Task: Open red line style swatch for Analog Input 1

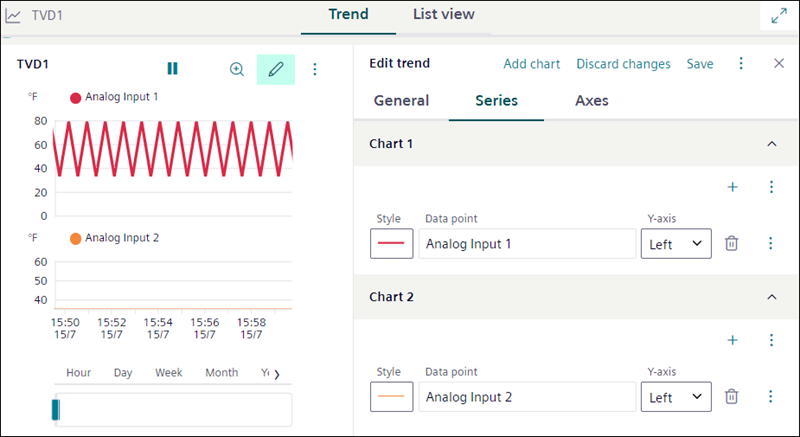Action: click(x=392, y=243)
